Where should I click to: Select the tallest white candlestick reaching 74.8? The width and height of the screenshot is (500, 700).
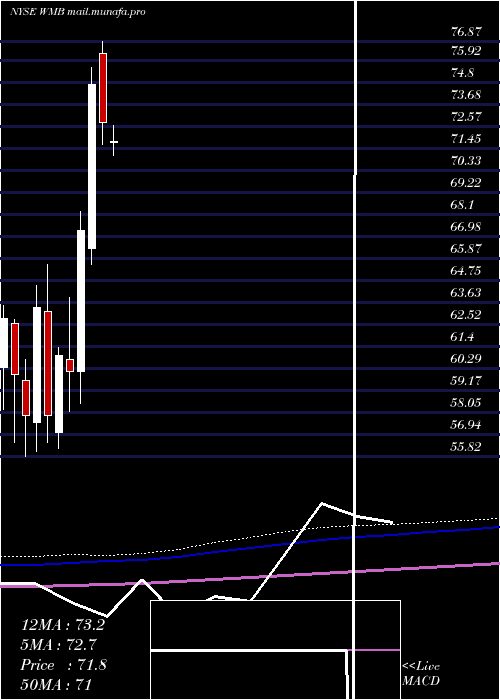92,166
